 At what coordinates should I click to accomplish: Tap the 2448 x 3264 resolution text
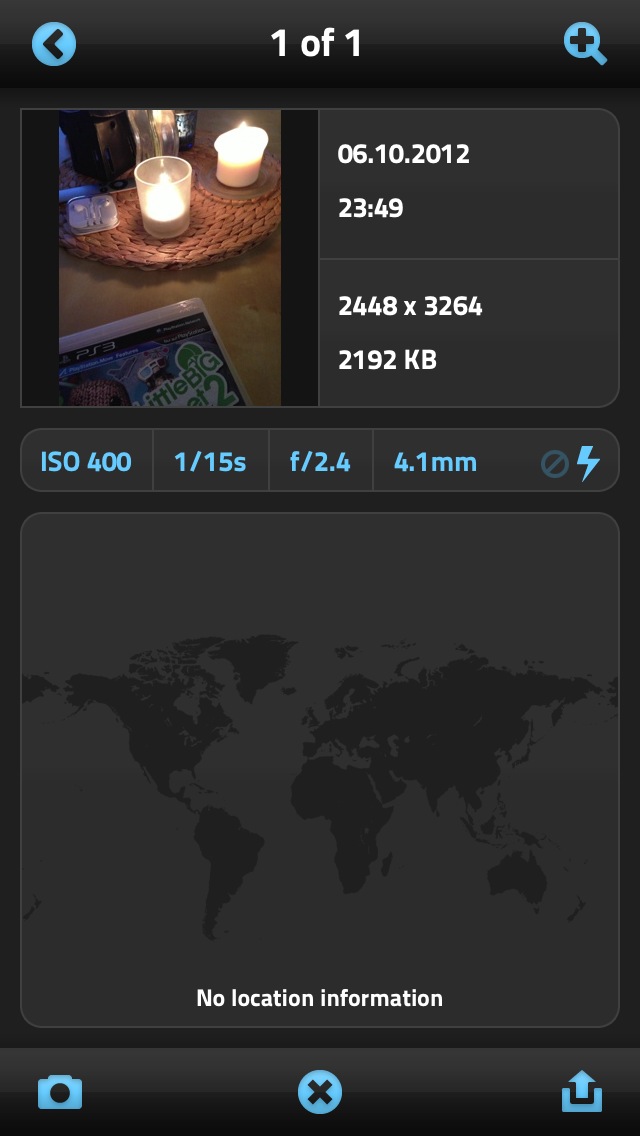click(410, 306)
